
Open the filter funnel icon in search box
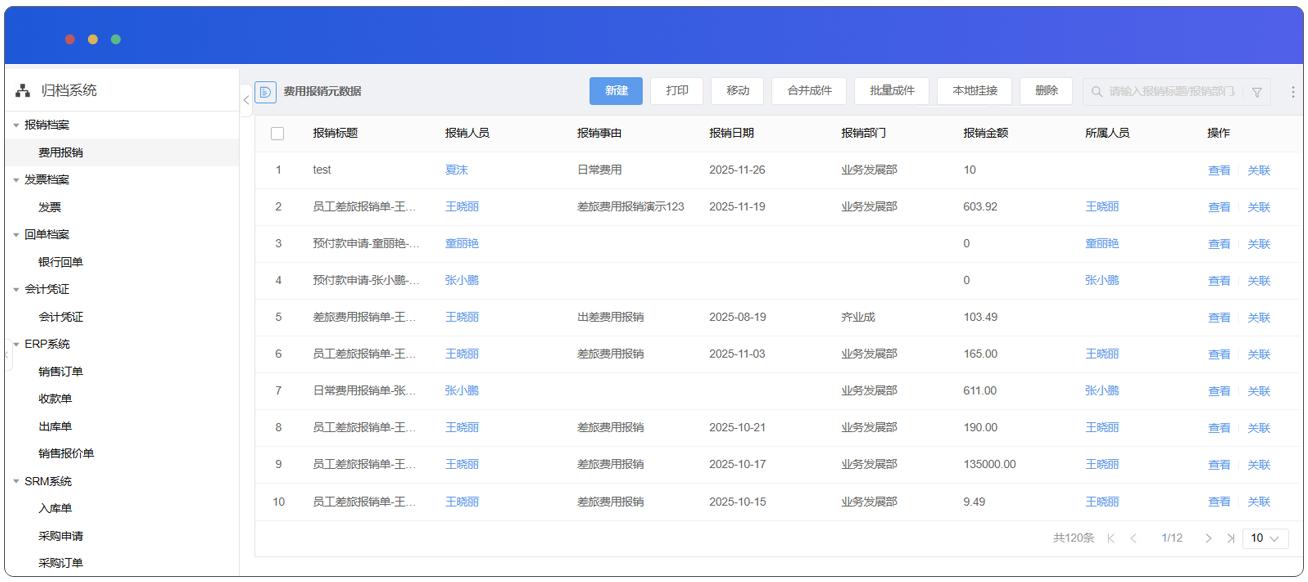(1257, 91)
